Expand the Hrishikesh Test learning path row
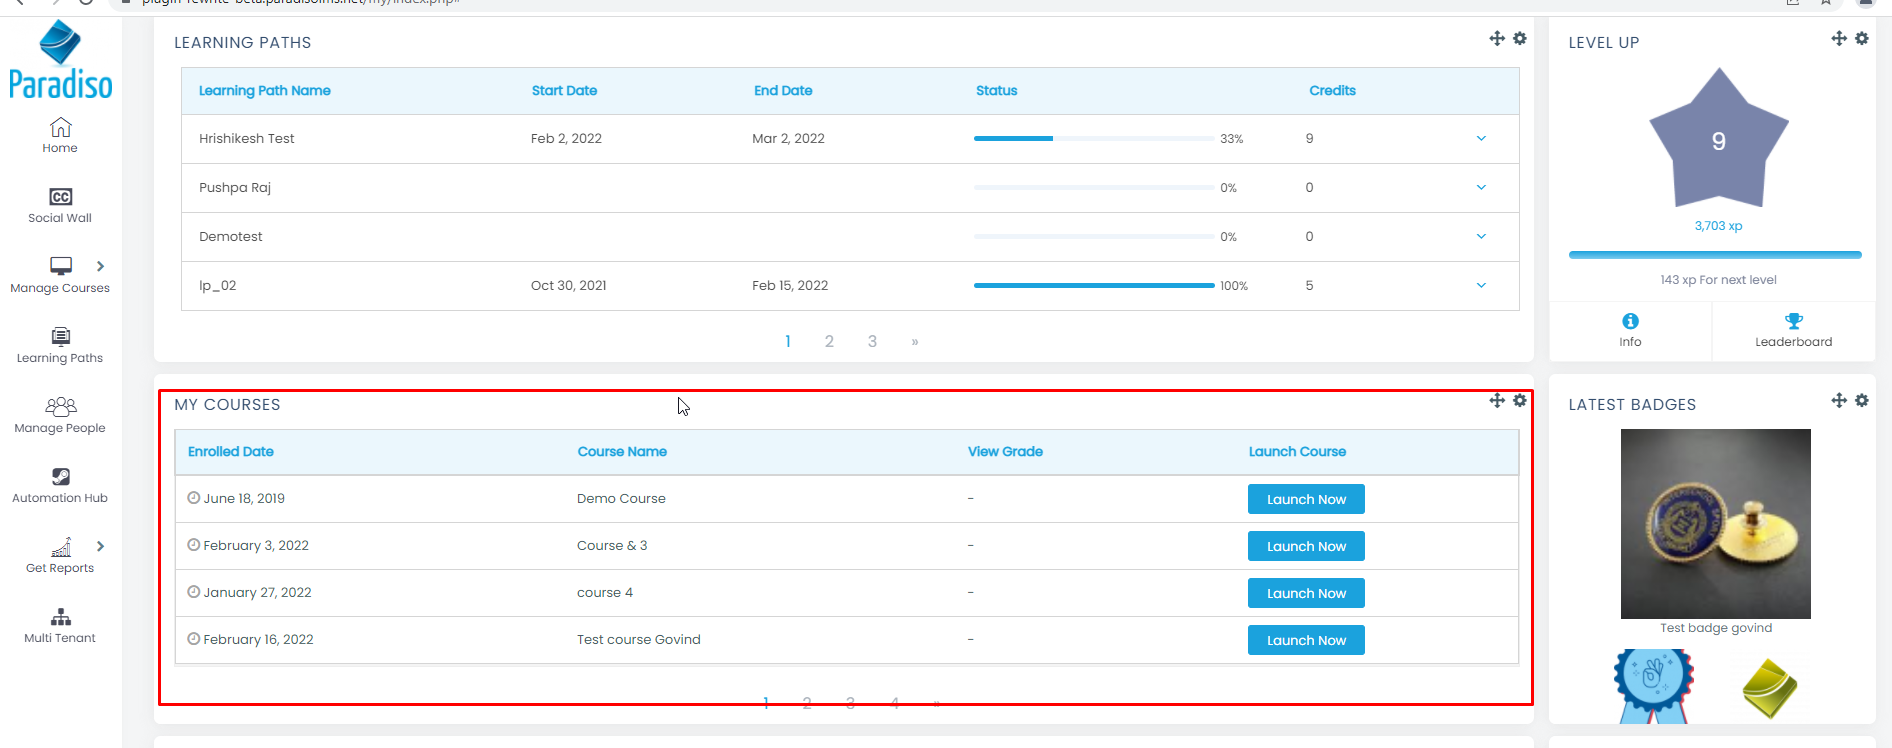The image size is (1892, 748). click(1481, 139)
